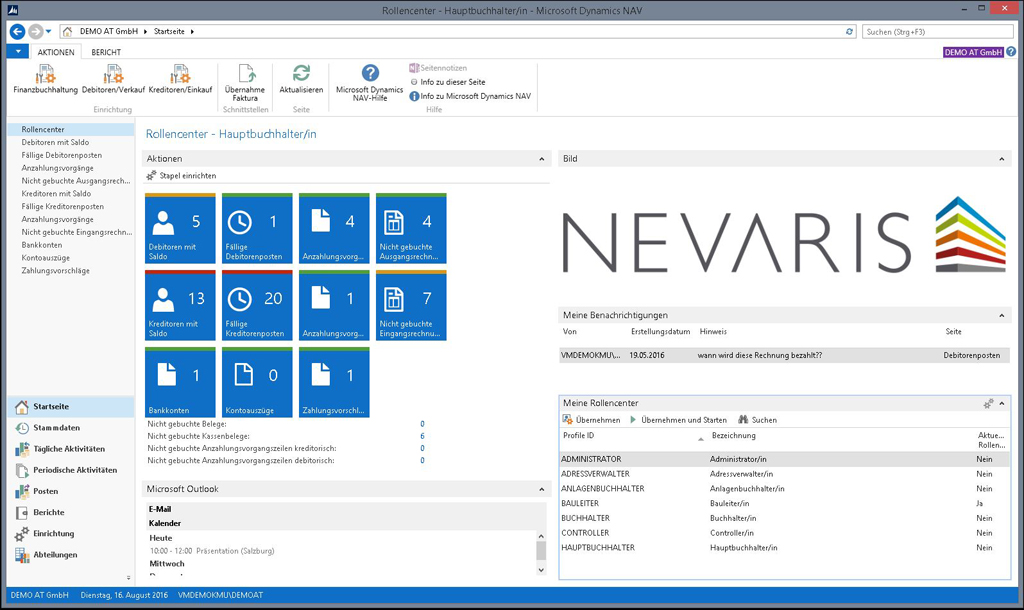Screen dimensions: 1024x610
Task: Switch to the BERICHT ribbon tab
Action: coord(106,52)
